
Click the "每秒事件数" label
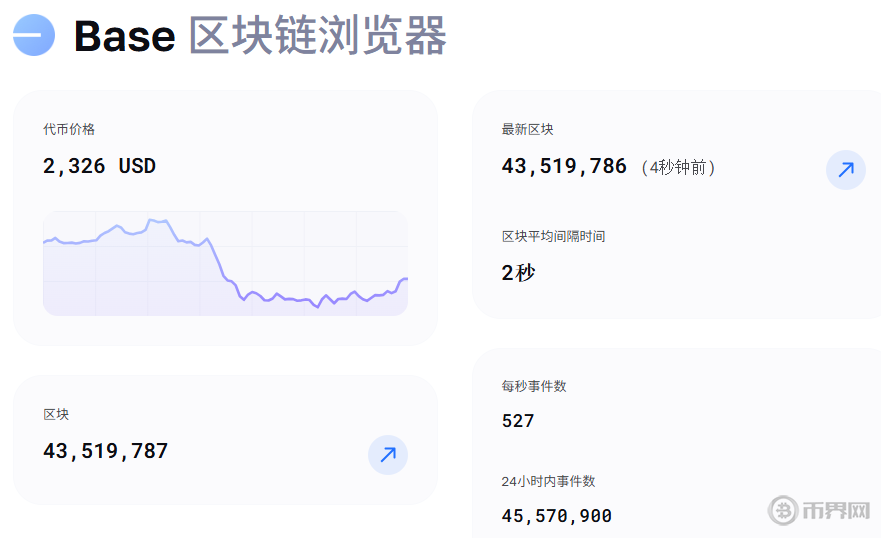pos(534,386)
